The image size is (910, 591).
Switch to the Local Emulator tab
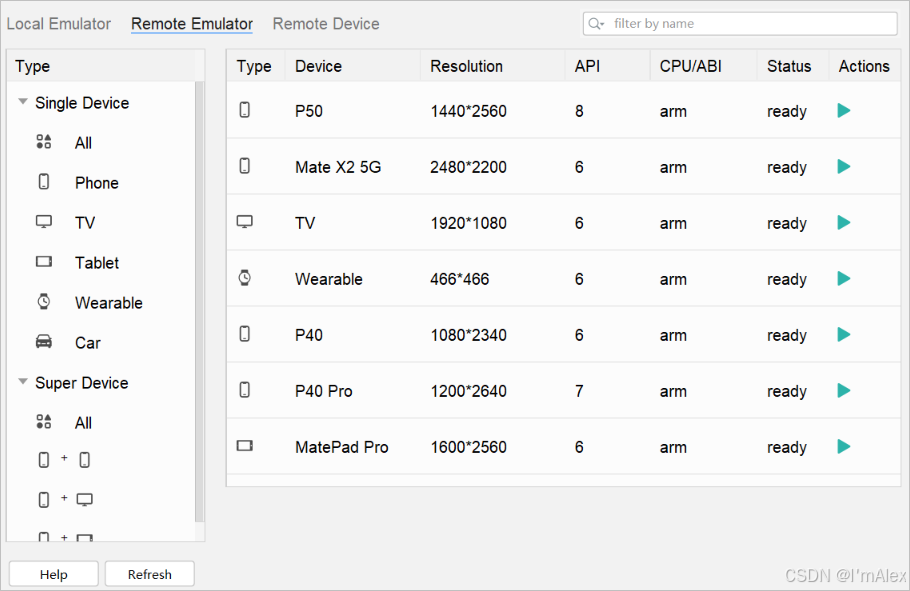(x=59, y=24)
